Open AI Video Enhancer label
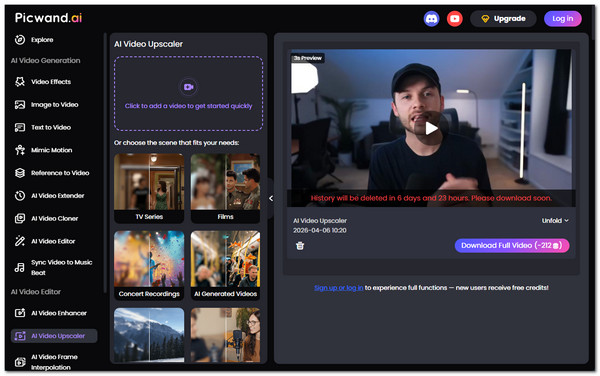 (59, 313)
